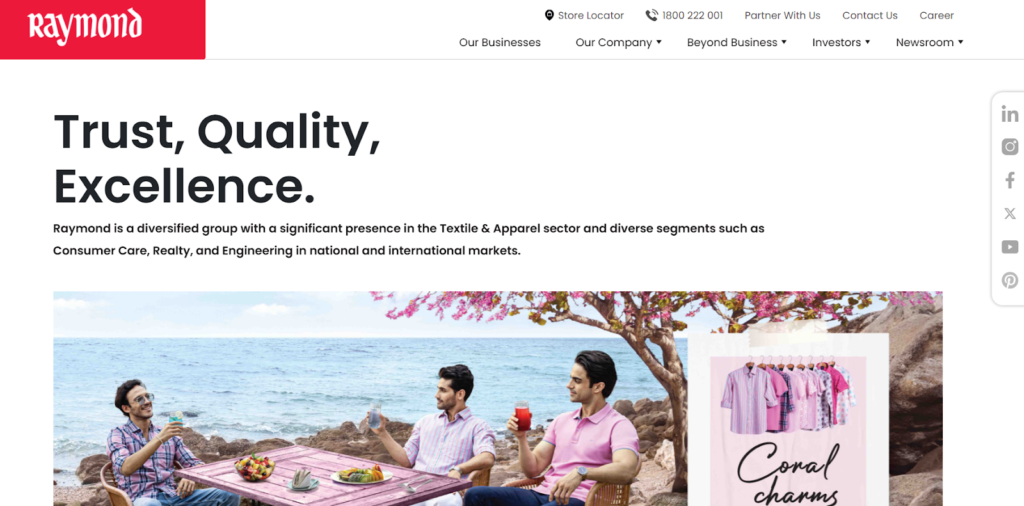Expand the Our Company dropdown

(618, 42)
